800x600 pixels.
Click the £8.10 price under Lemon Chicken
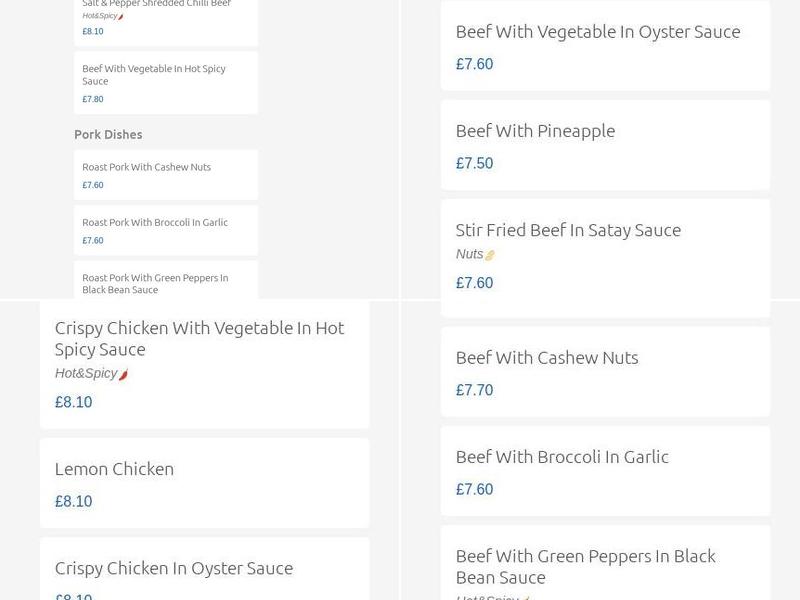click(x=73, y=501)
